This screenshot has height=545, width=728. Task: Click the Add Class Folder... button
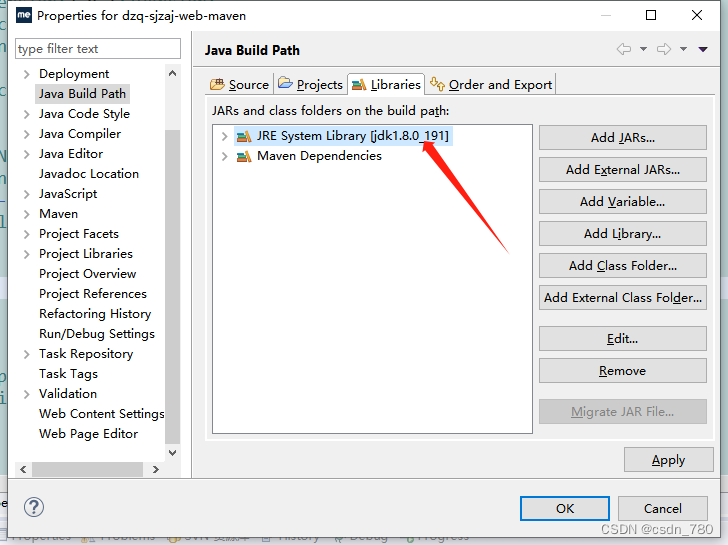tap(623, 266)
